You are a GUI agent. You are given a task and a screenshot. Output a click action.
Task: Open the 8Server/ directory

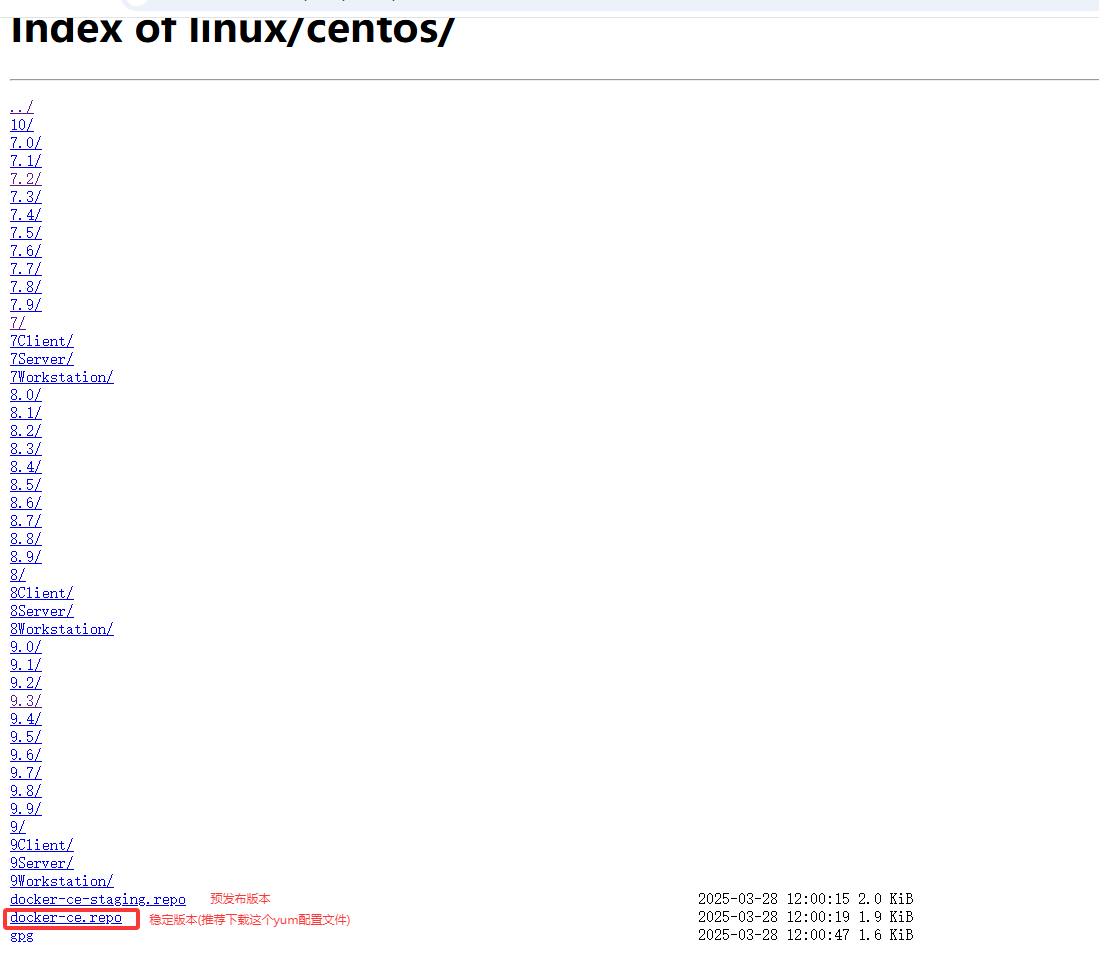(x=41, y=611)
